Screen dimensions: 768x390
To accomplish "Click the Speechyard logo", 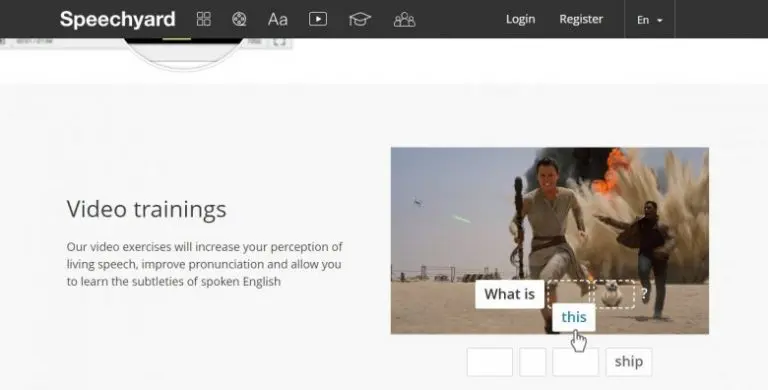I will click(x=118, y=20).
